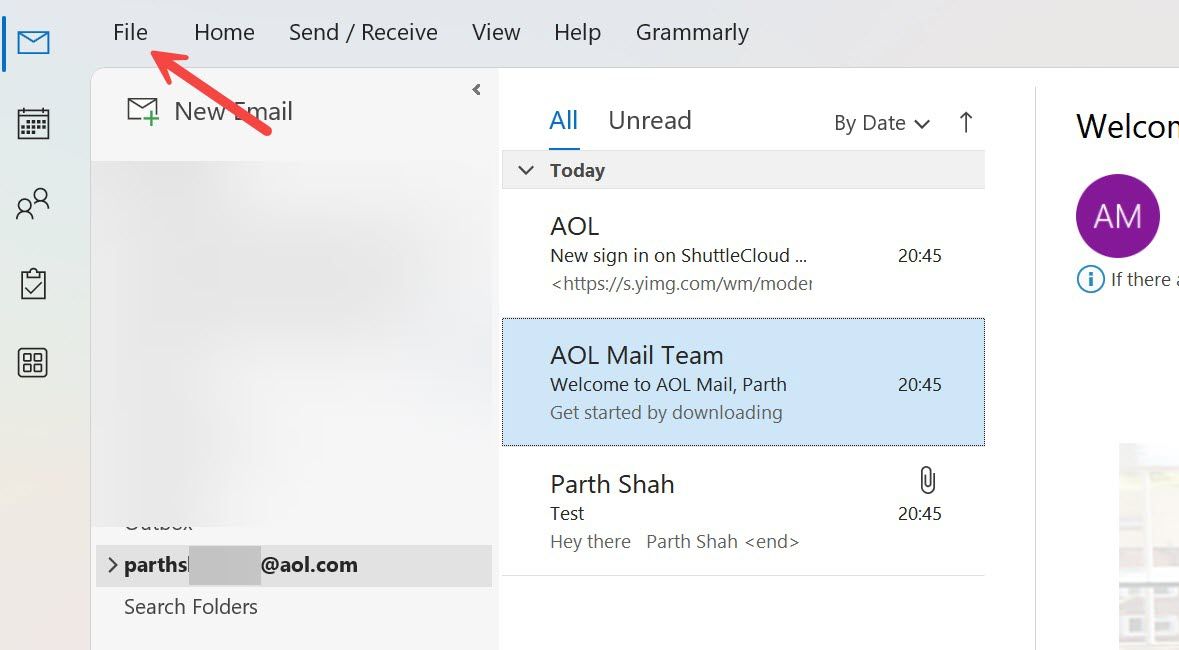Viewport: 1179px width, 650px height.
Task: Open the By Date sorting dropdown
Action: [880, 123]
